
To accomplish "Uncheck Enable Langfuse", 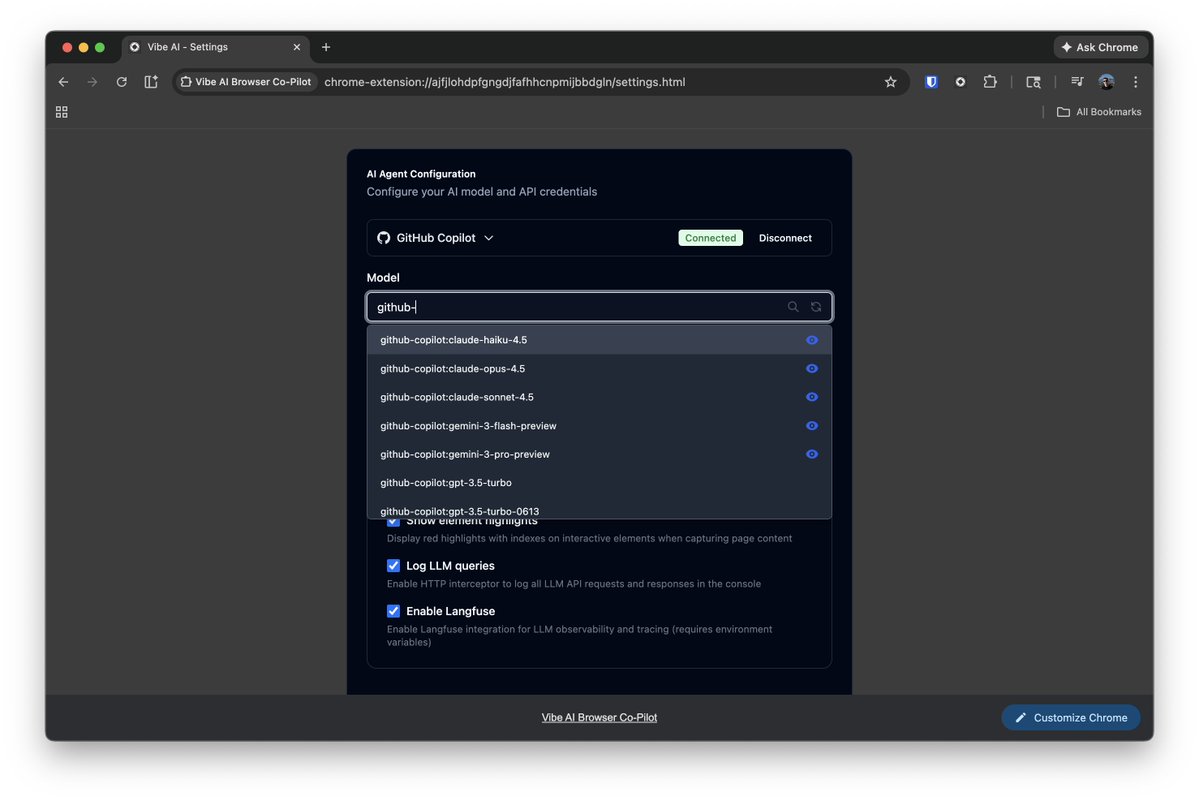I will (393, 611).
